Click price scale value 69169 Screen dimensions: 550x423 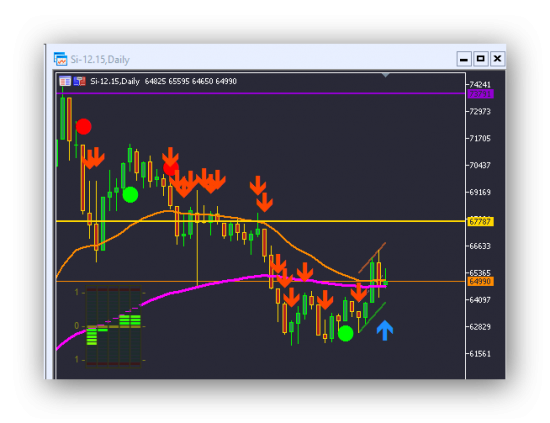480,192
